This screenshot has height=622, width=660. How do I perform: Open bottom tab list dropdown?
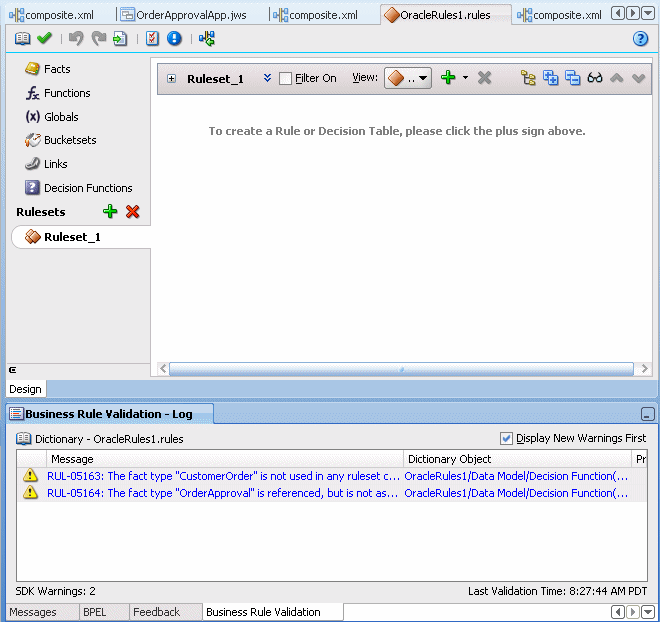(647, 612)
